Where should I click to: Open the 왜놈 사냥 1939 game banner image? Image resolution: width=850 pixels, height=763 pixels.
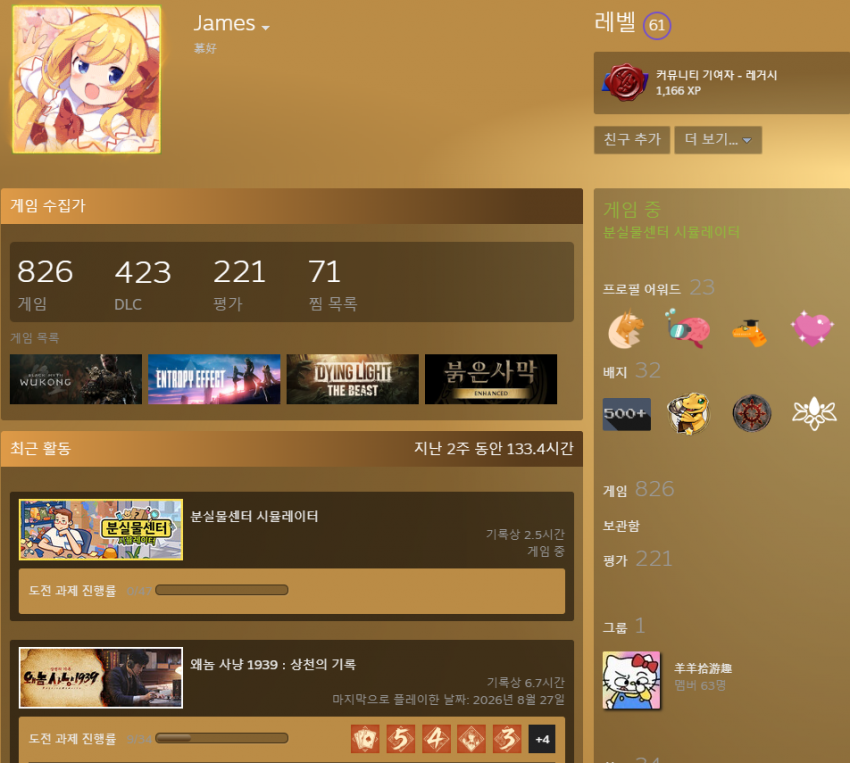pos(101,678)
